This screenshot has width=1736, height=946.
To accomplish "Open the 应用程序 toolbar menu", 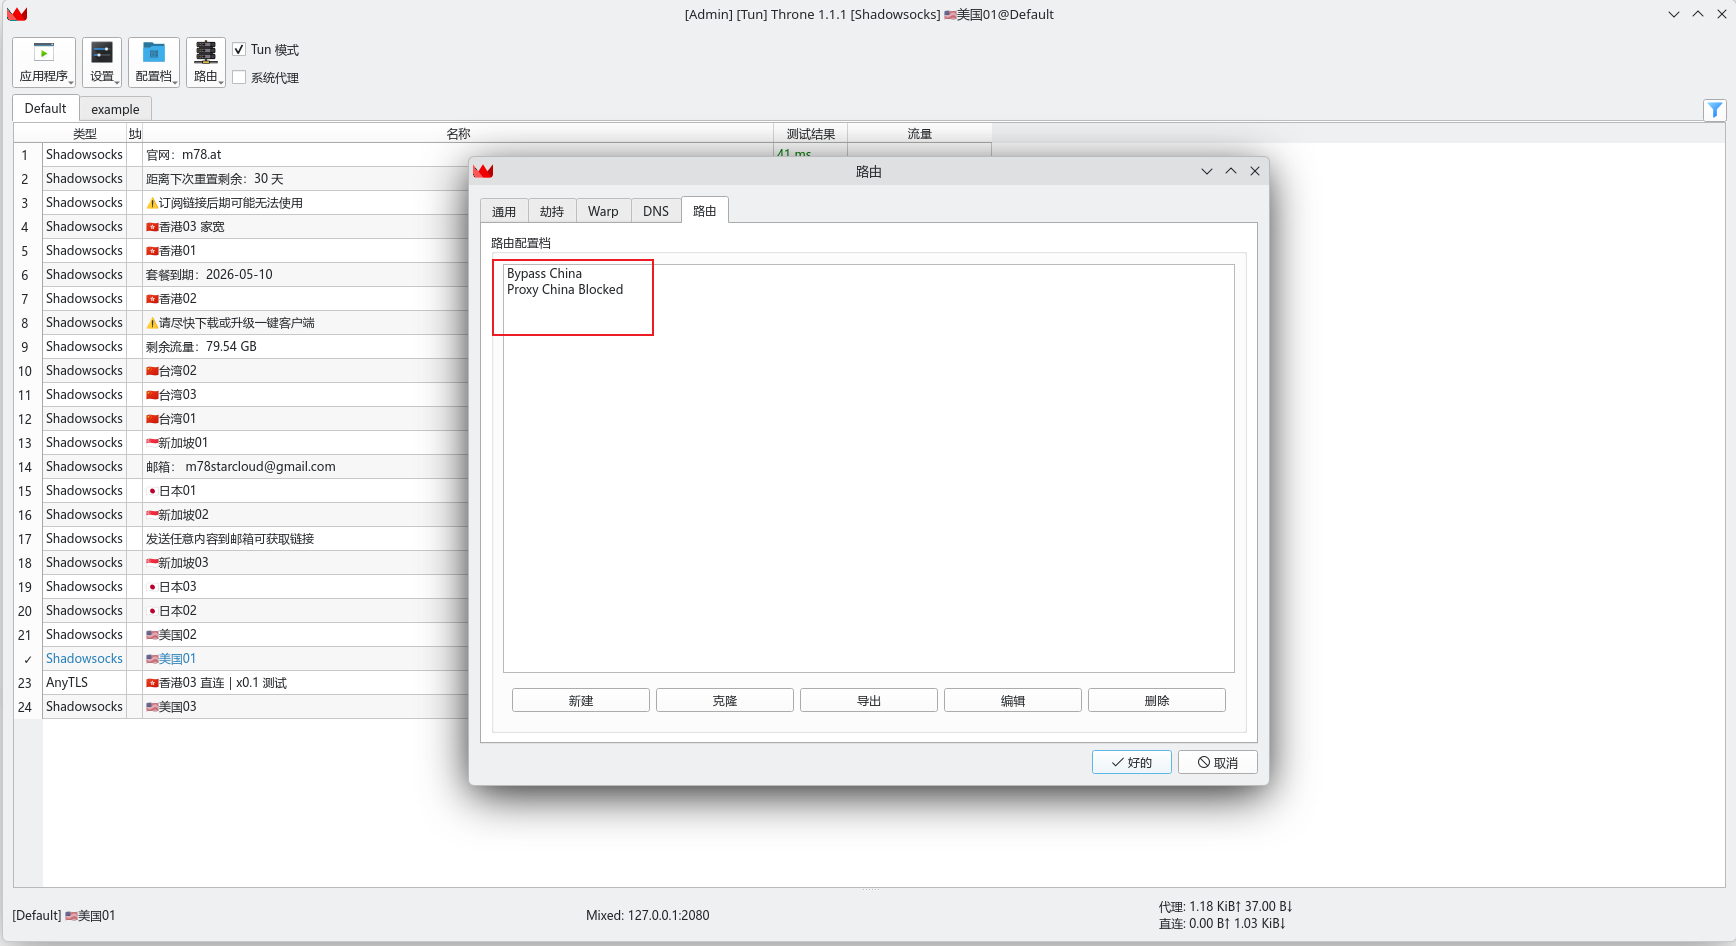I will [x=44, y=62].
